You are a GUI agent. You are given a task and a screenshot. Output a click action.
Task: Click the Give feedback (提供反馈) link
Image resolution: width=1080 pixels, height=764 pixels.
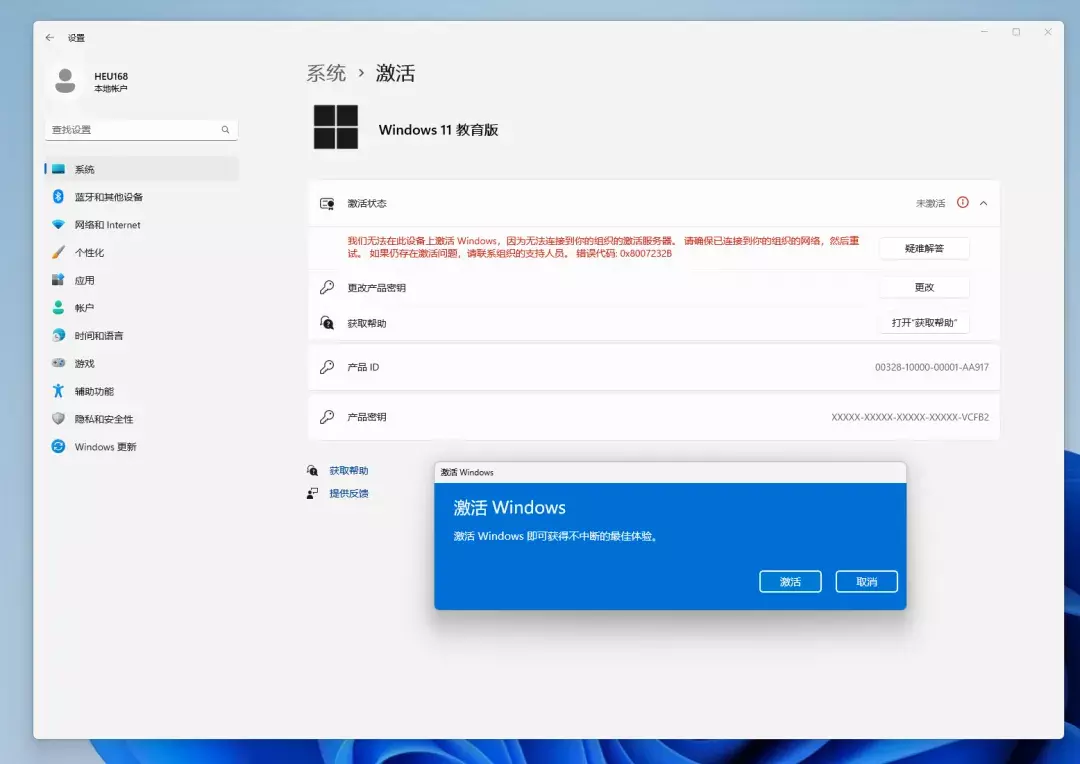coord(348,493)
